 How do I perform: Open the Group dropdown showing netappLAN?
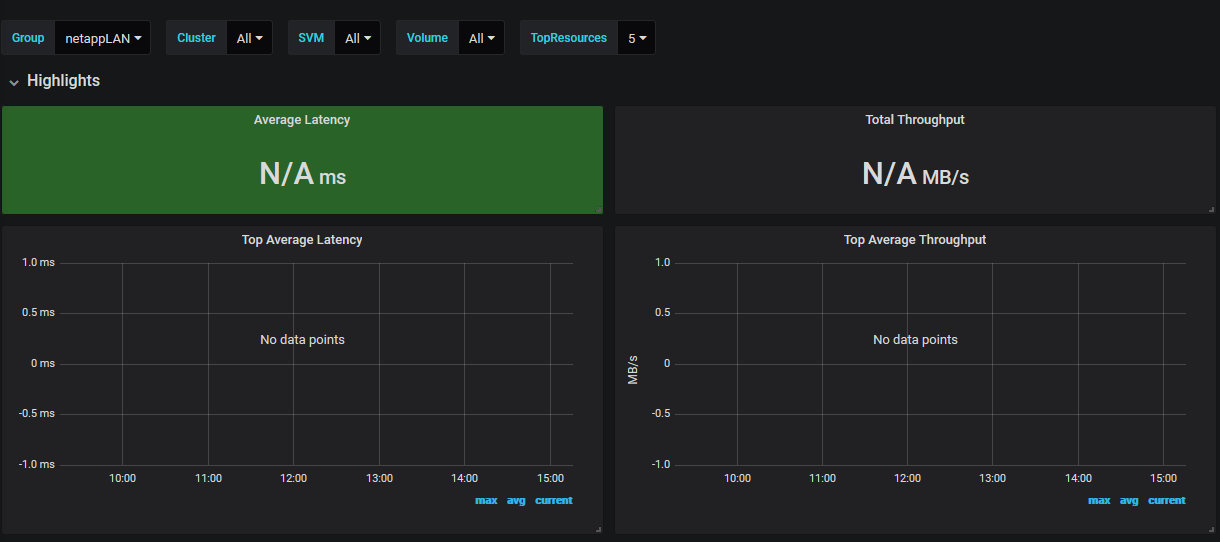pos(102,38)
